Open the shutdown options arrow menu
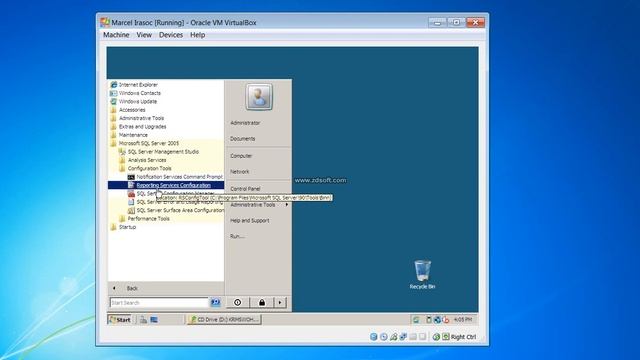Screen dimensions: 640x360 click(x=280, y=302)
